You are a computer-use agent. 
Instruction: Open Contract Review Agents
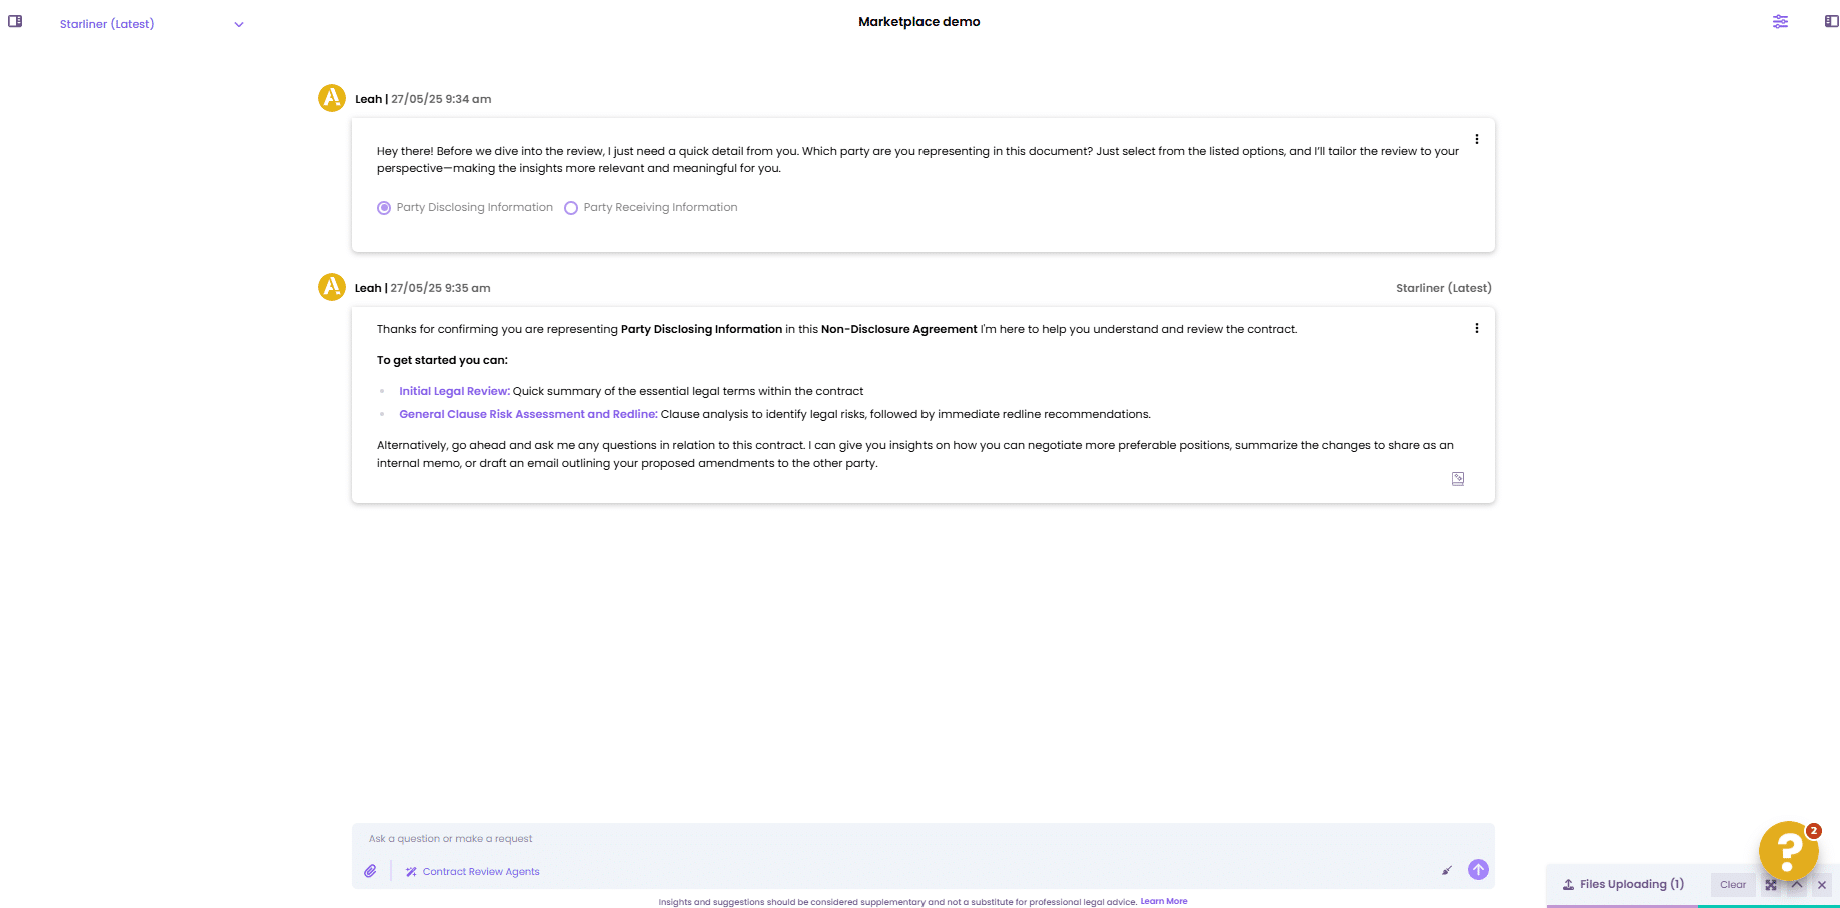(x=472, y=872)
